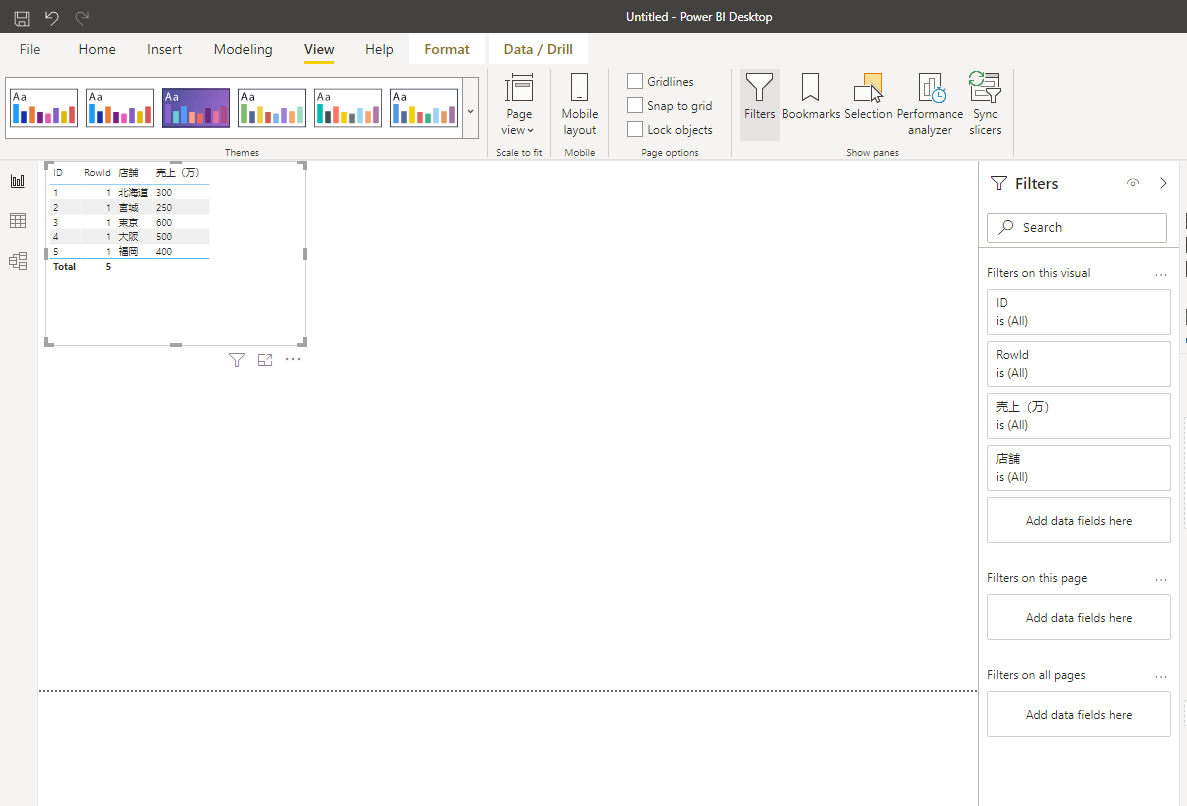Open the File menu
Viewport: 1187px width, 806px height.
coord(30,49)
